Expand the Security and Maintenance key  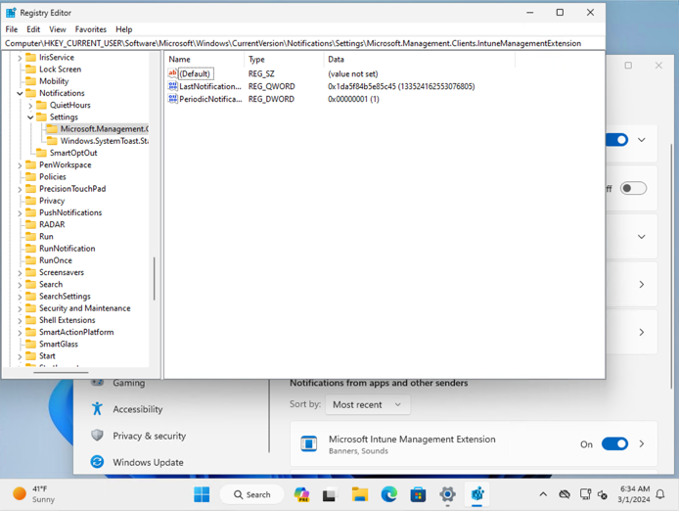(20, 309)
